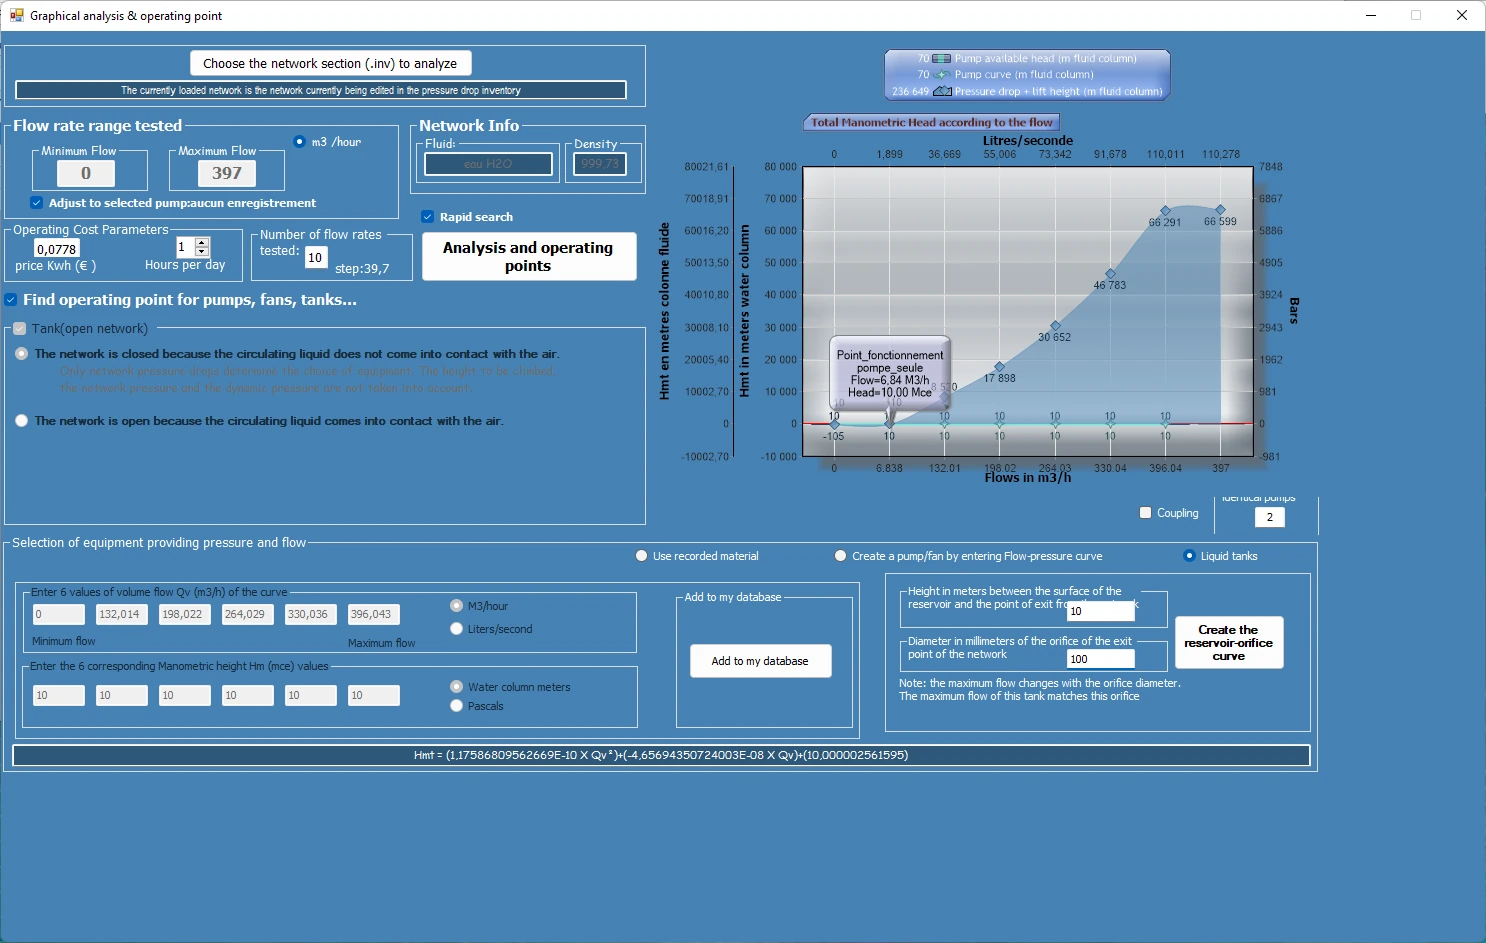Click the Maximum Flow field showing 397
The width and height of the screenshot is (1486, 943).
(x=227, y=173)
